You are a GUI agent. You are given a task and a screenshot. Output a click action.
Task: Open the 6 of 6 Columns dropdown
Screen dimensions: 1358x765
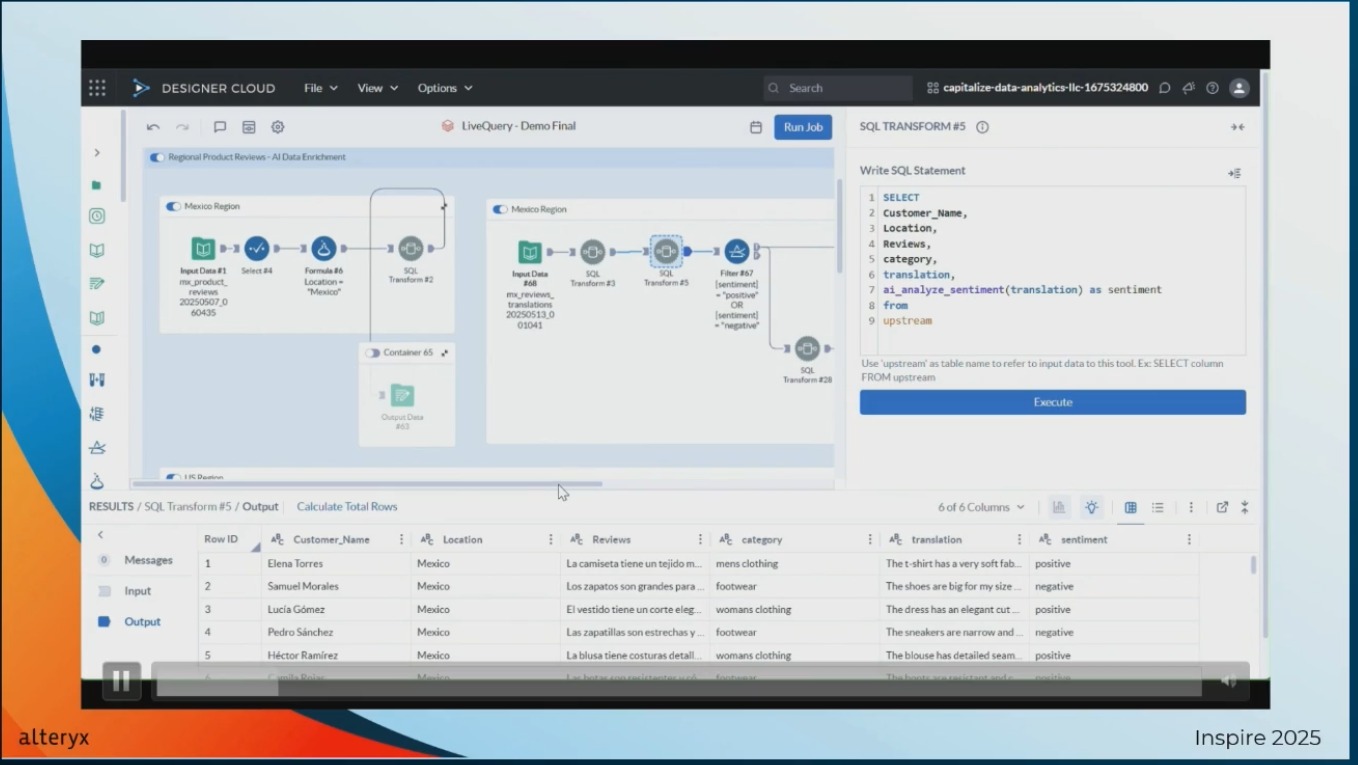(981, 507)
